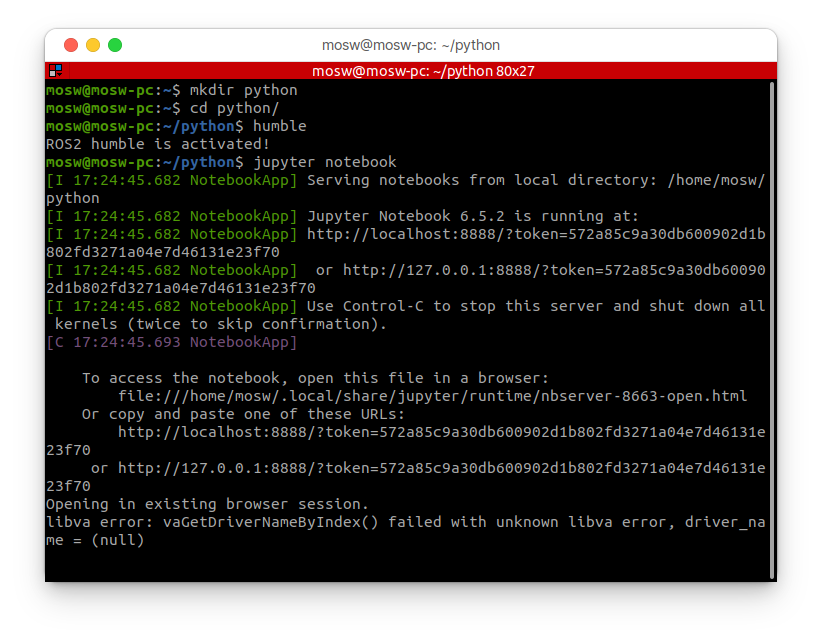This screenshot has width=822, height=643.
Task: Click the 'humble' command text
Action: [279, 126]
